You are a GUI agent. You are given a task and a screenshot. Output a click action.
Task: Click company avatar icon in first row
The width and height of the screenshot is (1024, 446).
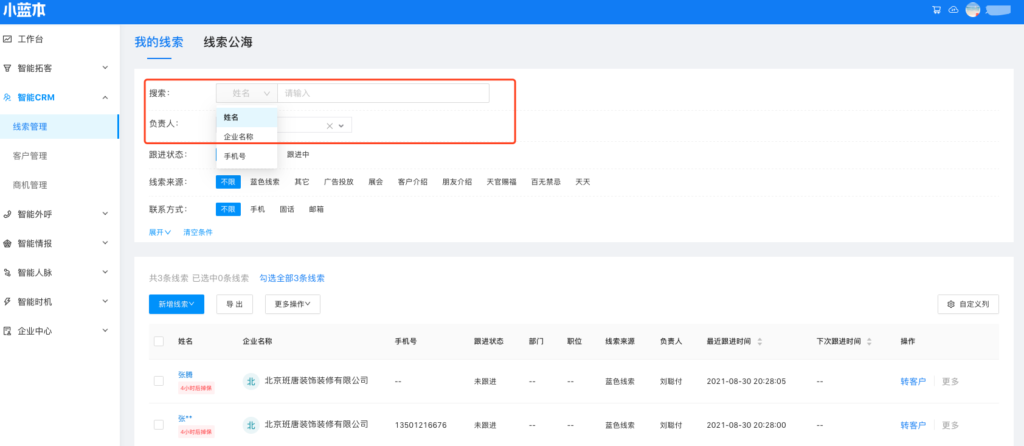coord(252,381)
